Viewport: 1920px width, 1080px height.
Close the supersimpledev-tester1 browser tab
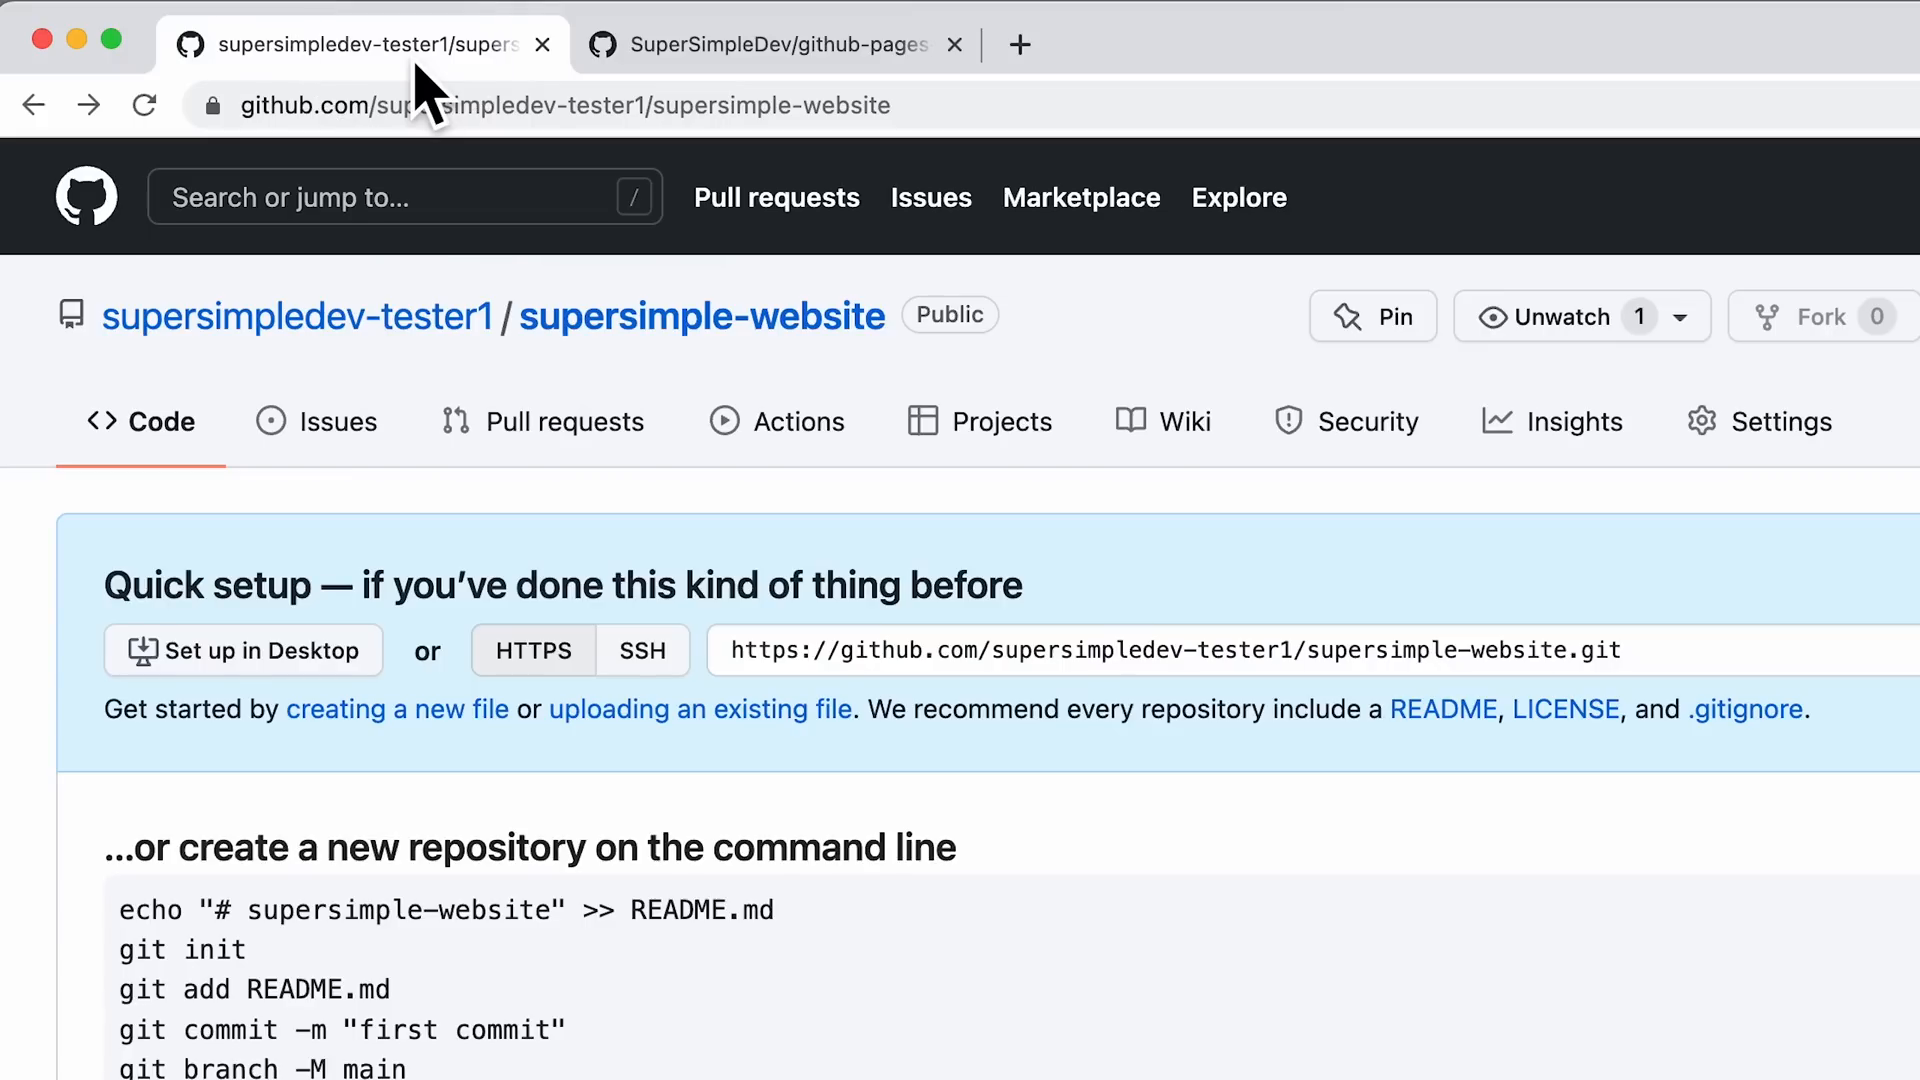542,45
